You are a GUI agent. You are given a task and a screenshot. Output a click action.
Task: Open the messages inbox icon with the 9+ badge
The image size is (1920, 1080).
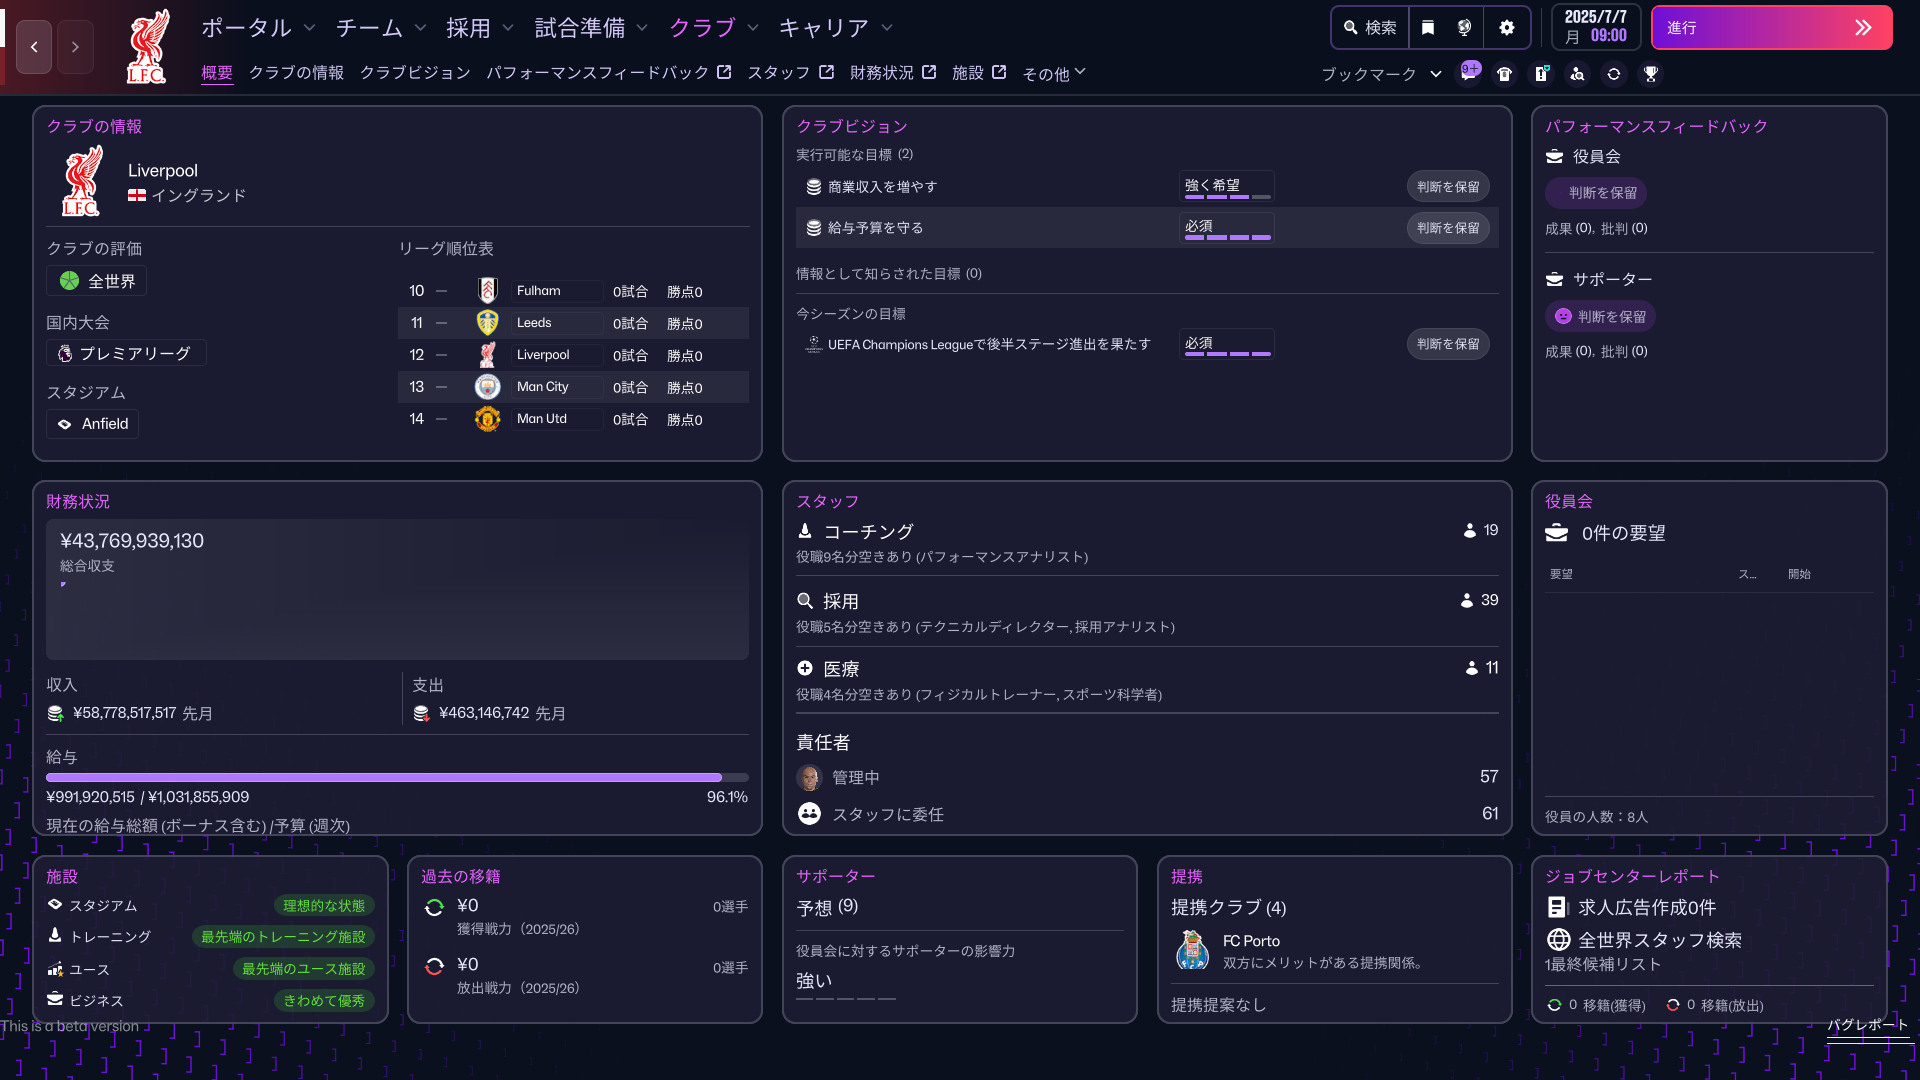(x=1469, y=73)
